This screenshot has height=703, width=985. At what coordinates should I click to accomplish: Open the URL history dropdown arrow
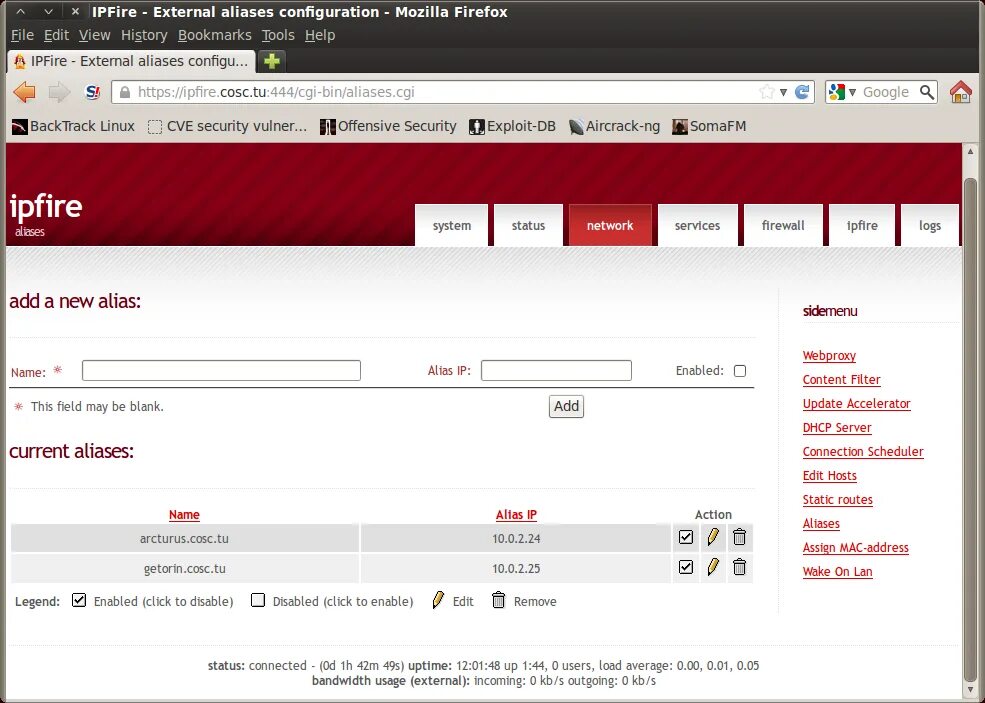click(783, 92)
